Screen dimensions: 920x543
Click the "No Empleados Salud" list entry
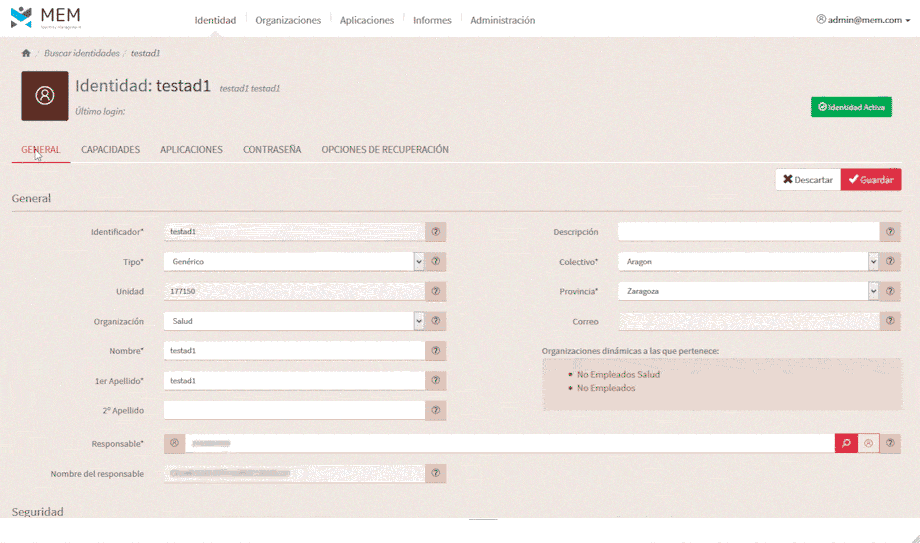click(618, 375)
